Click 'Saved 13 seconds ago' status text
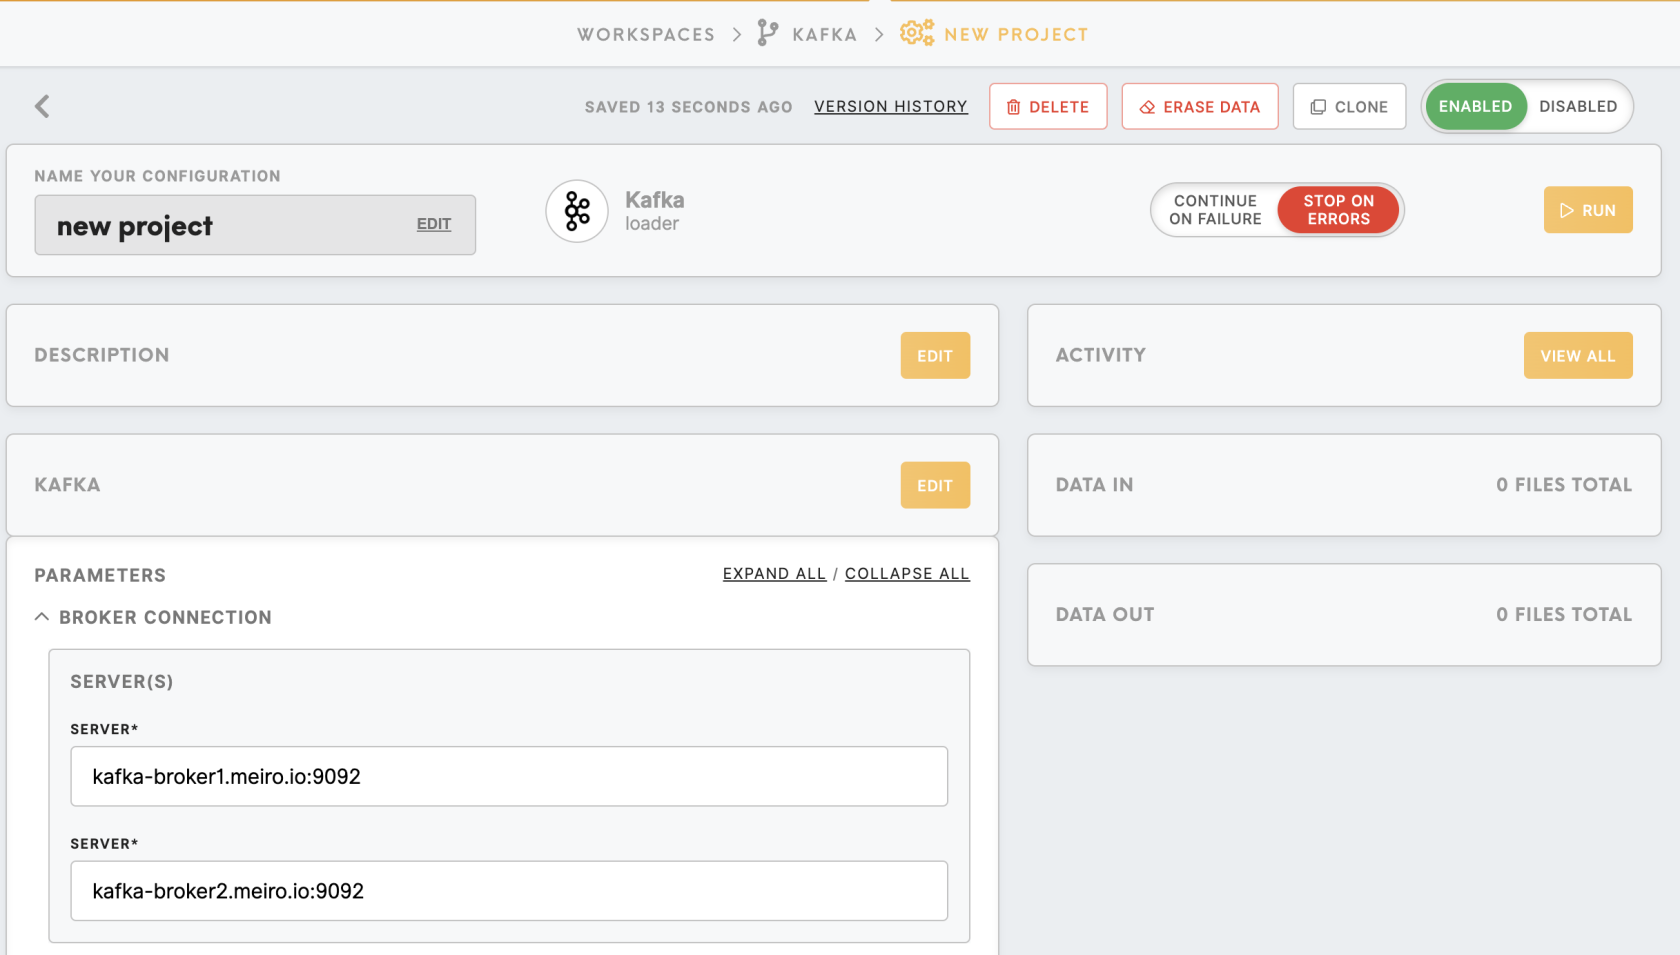The width and height of the screenshot is (1680, 955). click(x=689, y=107)
